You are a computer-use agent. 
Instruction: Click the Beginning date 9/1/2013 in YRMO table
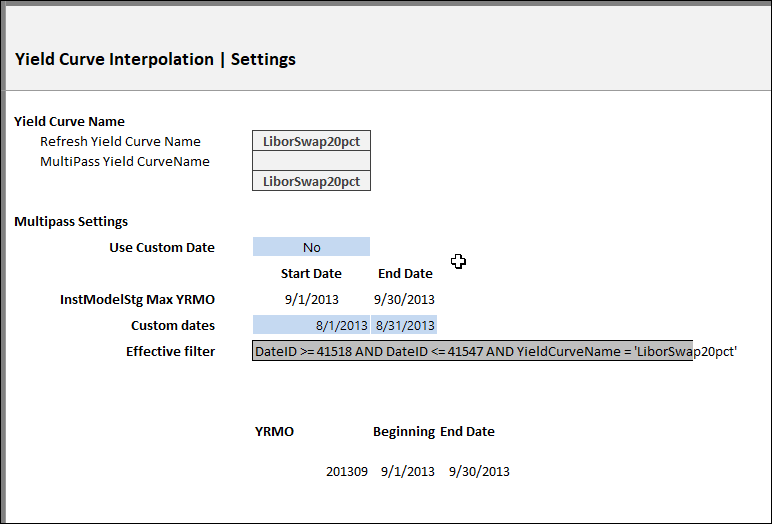408,471
